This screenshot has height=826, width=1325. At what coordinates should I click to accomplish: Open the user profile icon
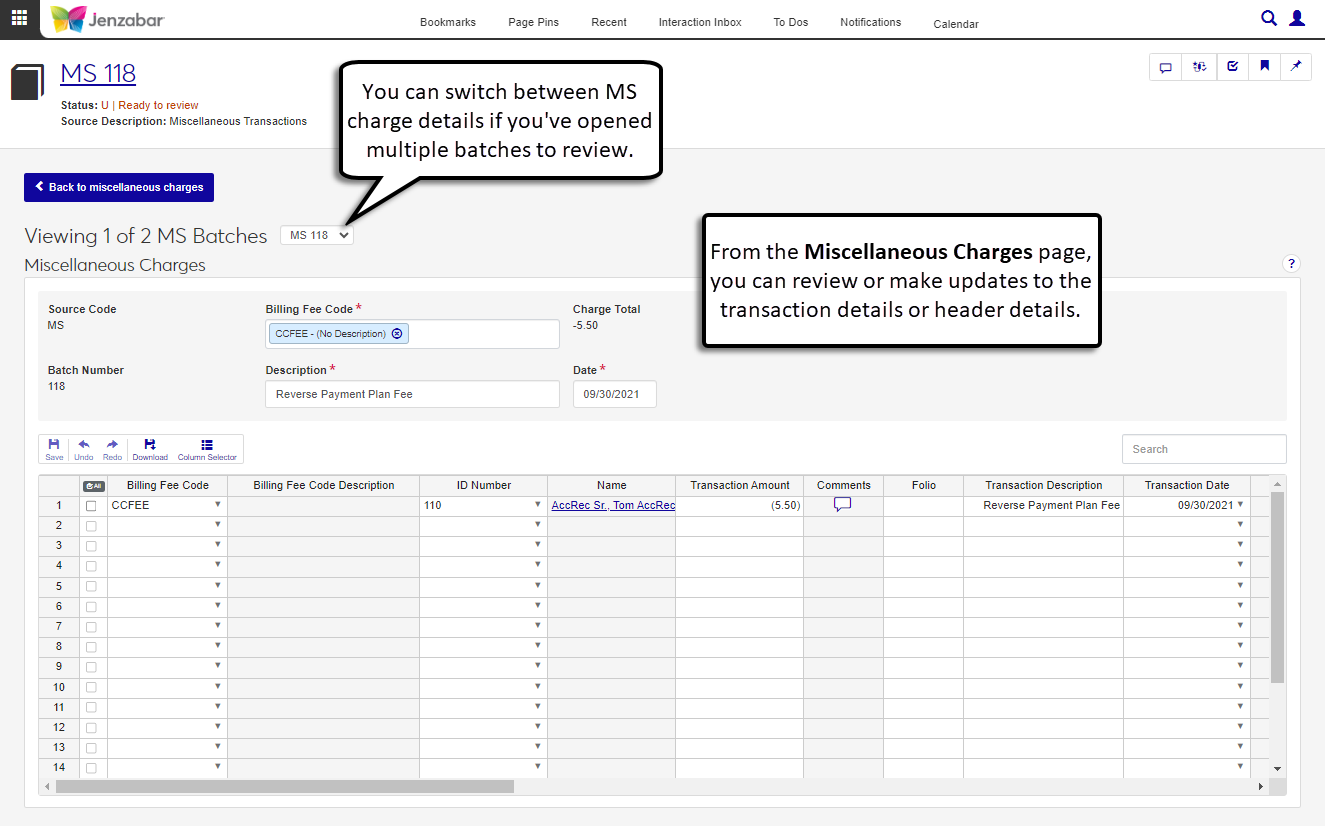point(1297,18)
